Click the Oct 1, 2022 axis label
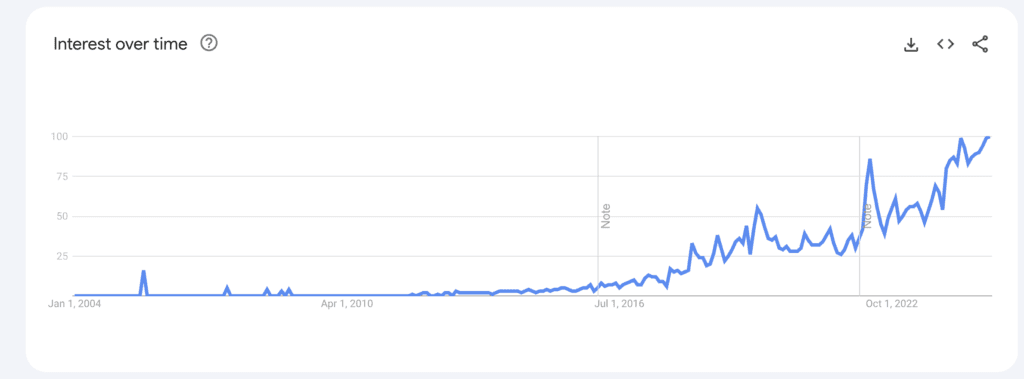Viewport: 1024px width, 379px height. pos(892,304)
